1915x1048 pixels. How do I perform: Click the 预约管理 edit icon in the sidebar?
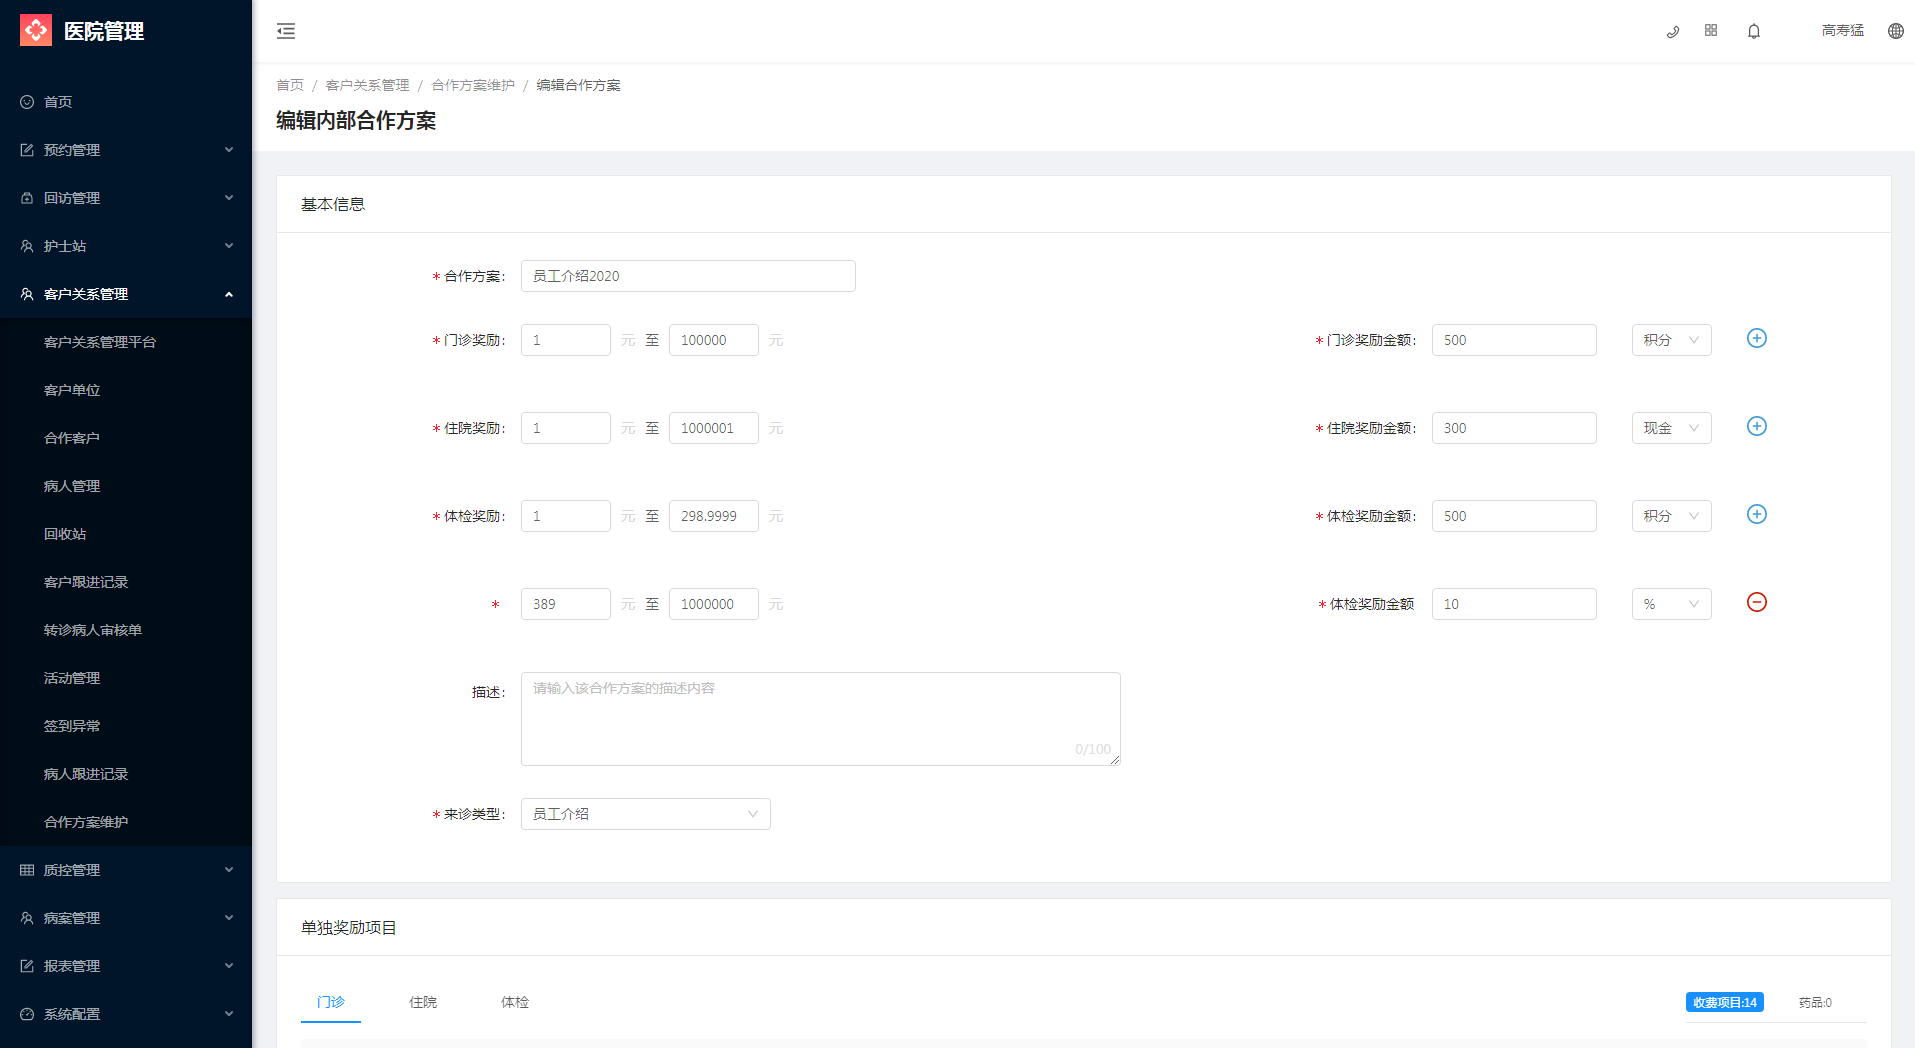pos(27,150)
